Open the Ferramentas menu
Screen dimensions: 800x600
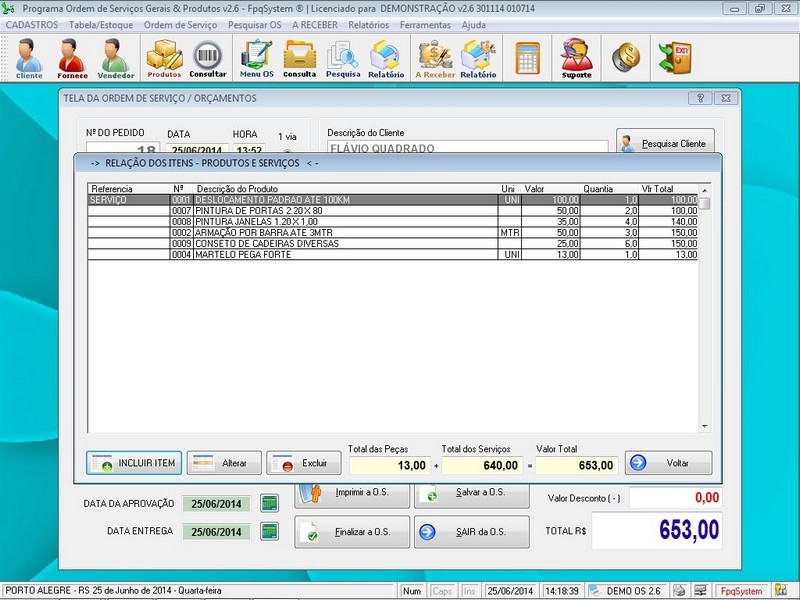pyautogui.click(x=428, y=24)
